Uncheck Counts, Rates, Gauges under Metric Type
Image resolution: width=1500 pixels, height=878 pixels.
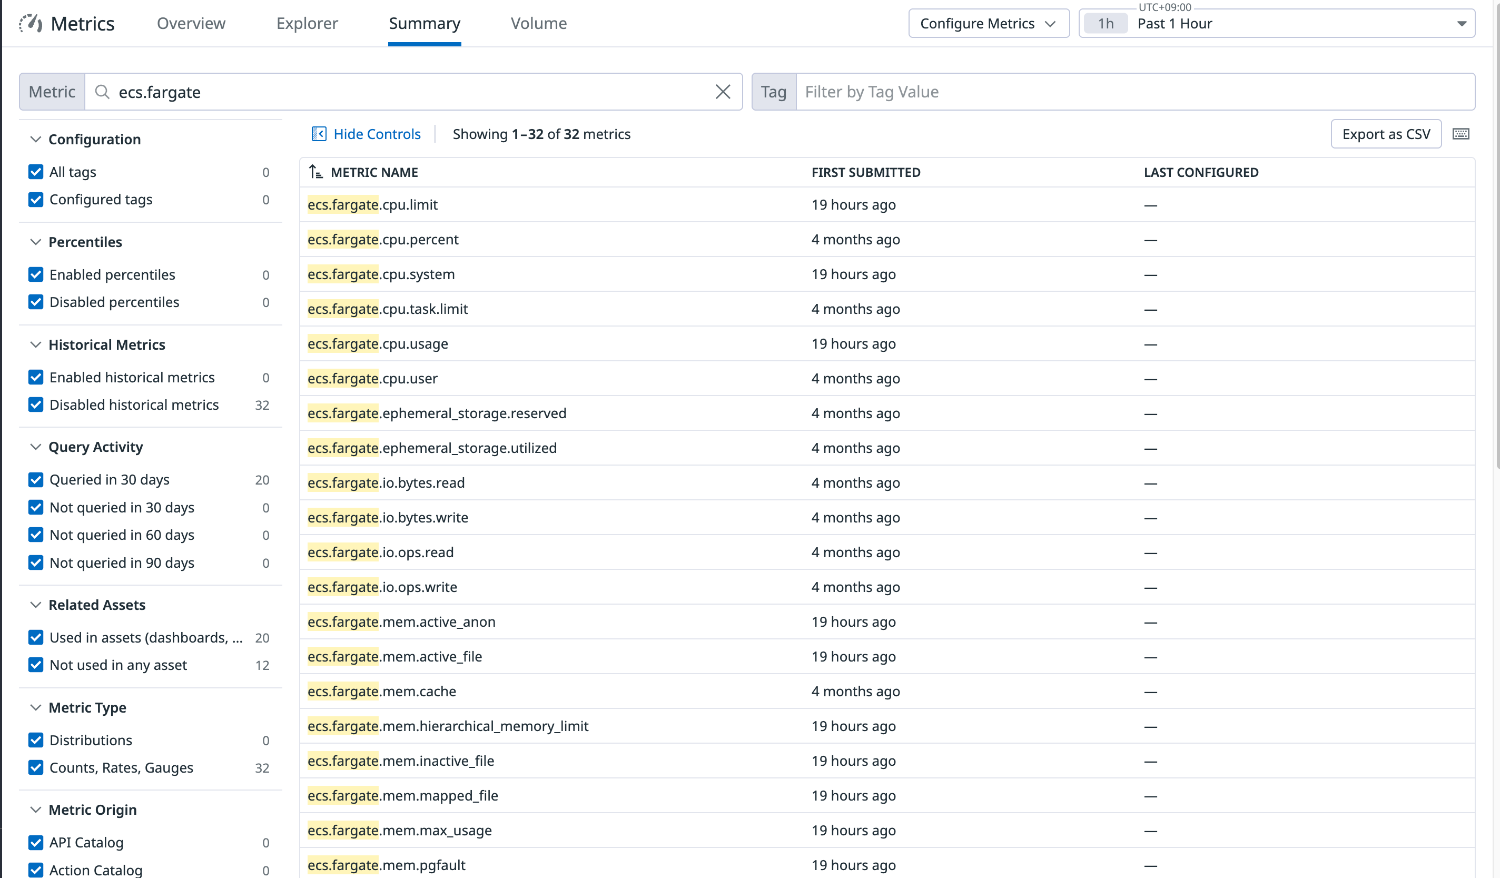click(x=35, y=767)
